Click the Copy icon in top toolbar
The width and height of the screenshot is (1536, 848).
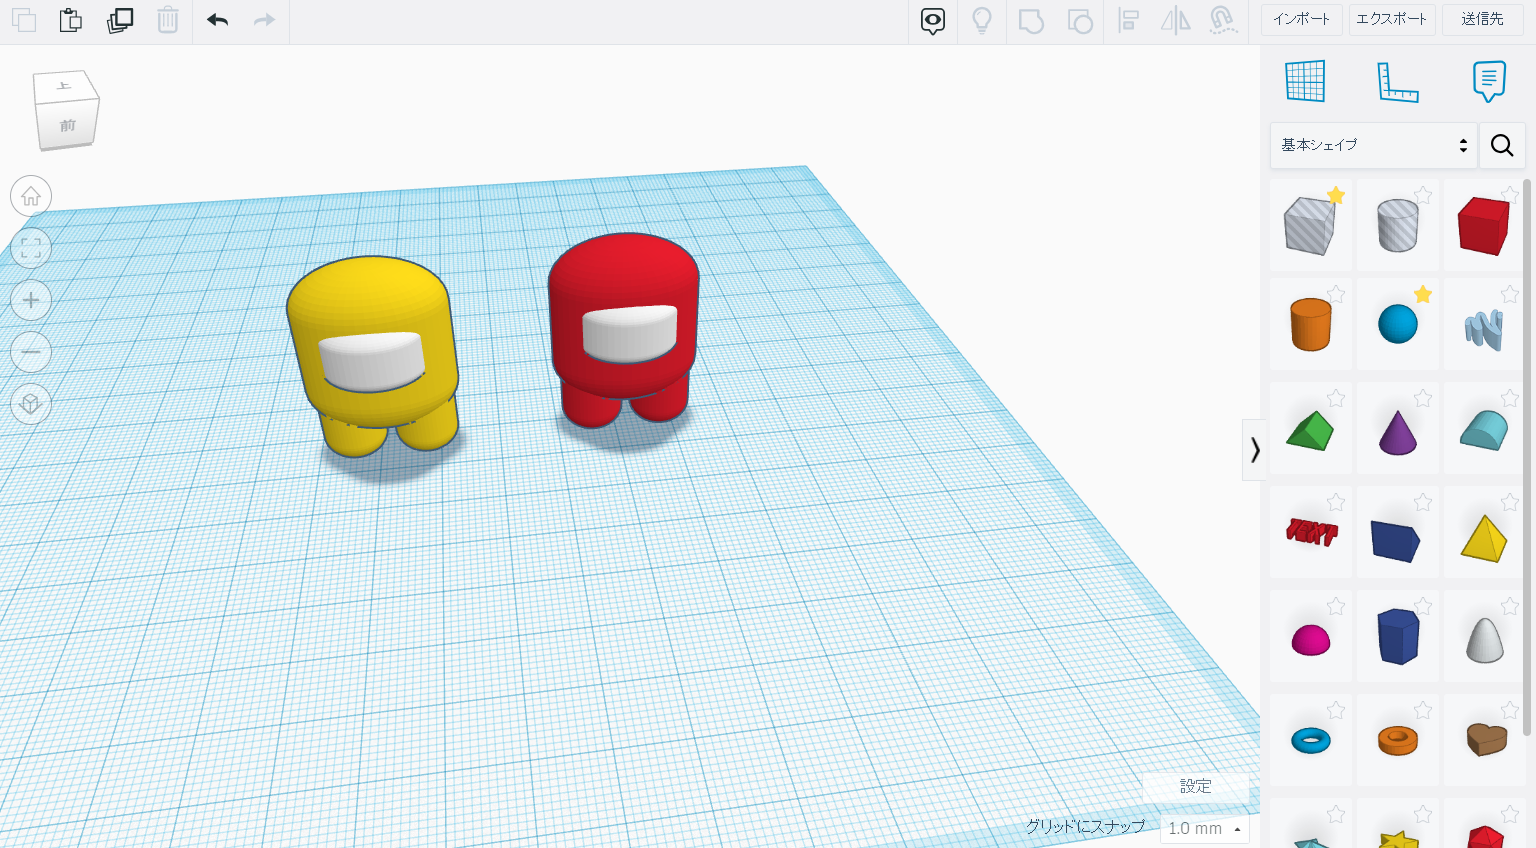[x=24, y=20]
